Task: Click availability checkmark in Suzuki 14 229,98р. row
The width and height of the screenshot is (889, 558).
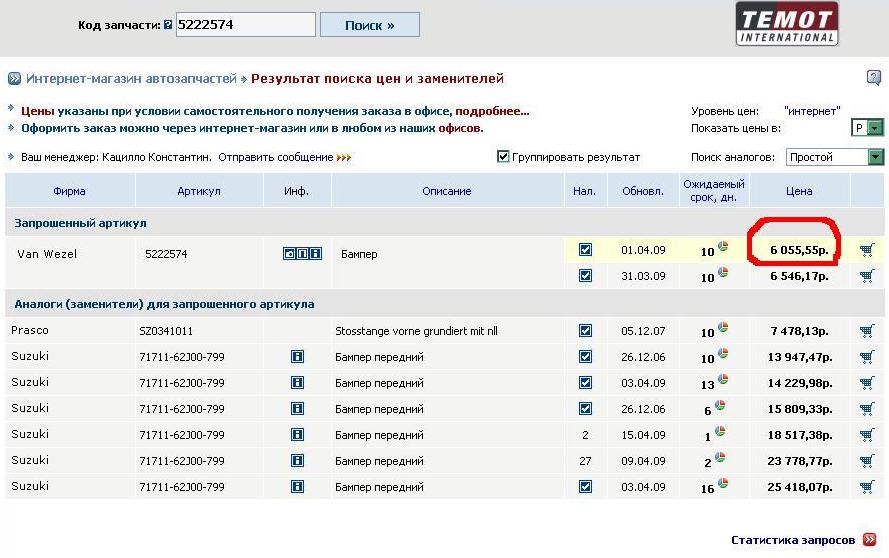Action: (585, 383)
